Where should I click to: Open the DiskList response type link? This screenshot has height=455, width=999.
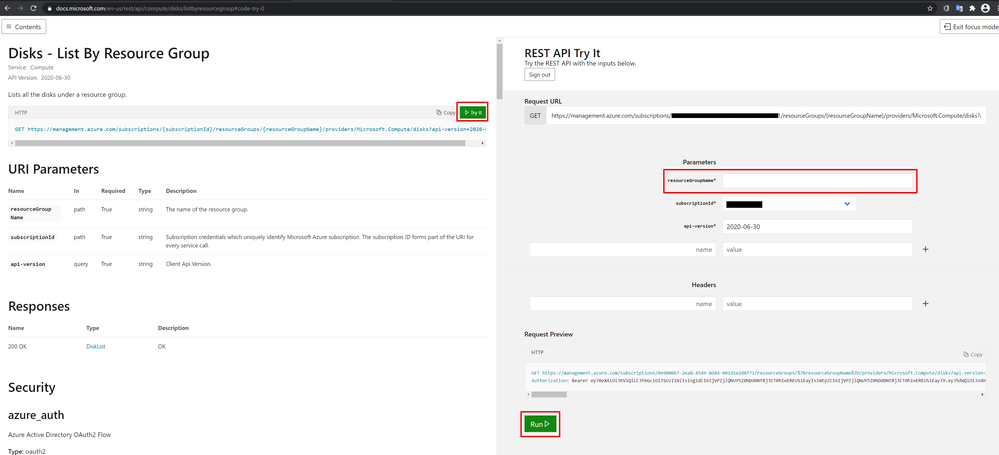click(x=96, y=346)
